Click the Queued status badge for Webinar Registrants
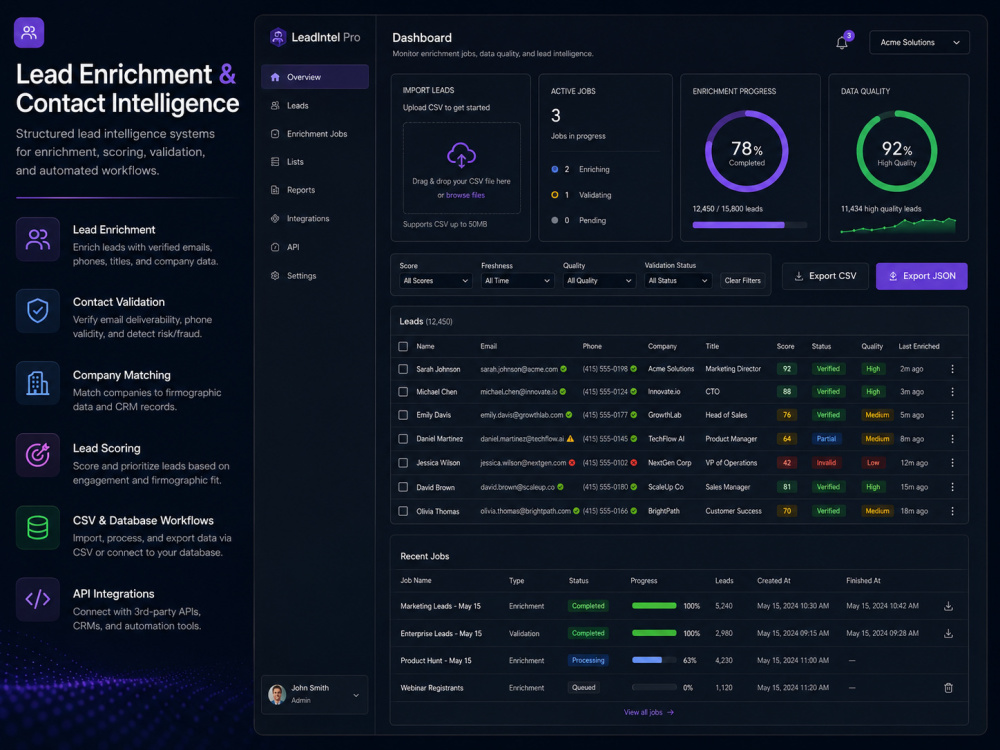The height and width of the screenshot is (750, 1000). (584, 688)
